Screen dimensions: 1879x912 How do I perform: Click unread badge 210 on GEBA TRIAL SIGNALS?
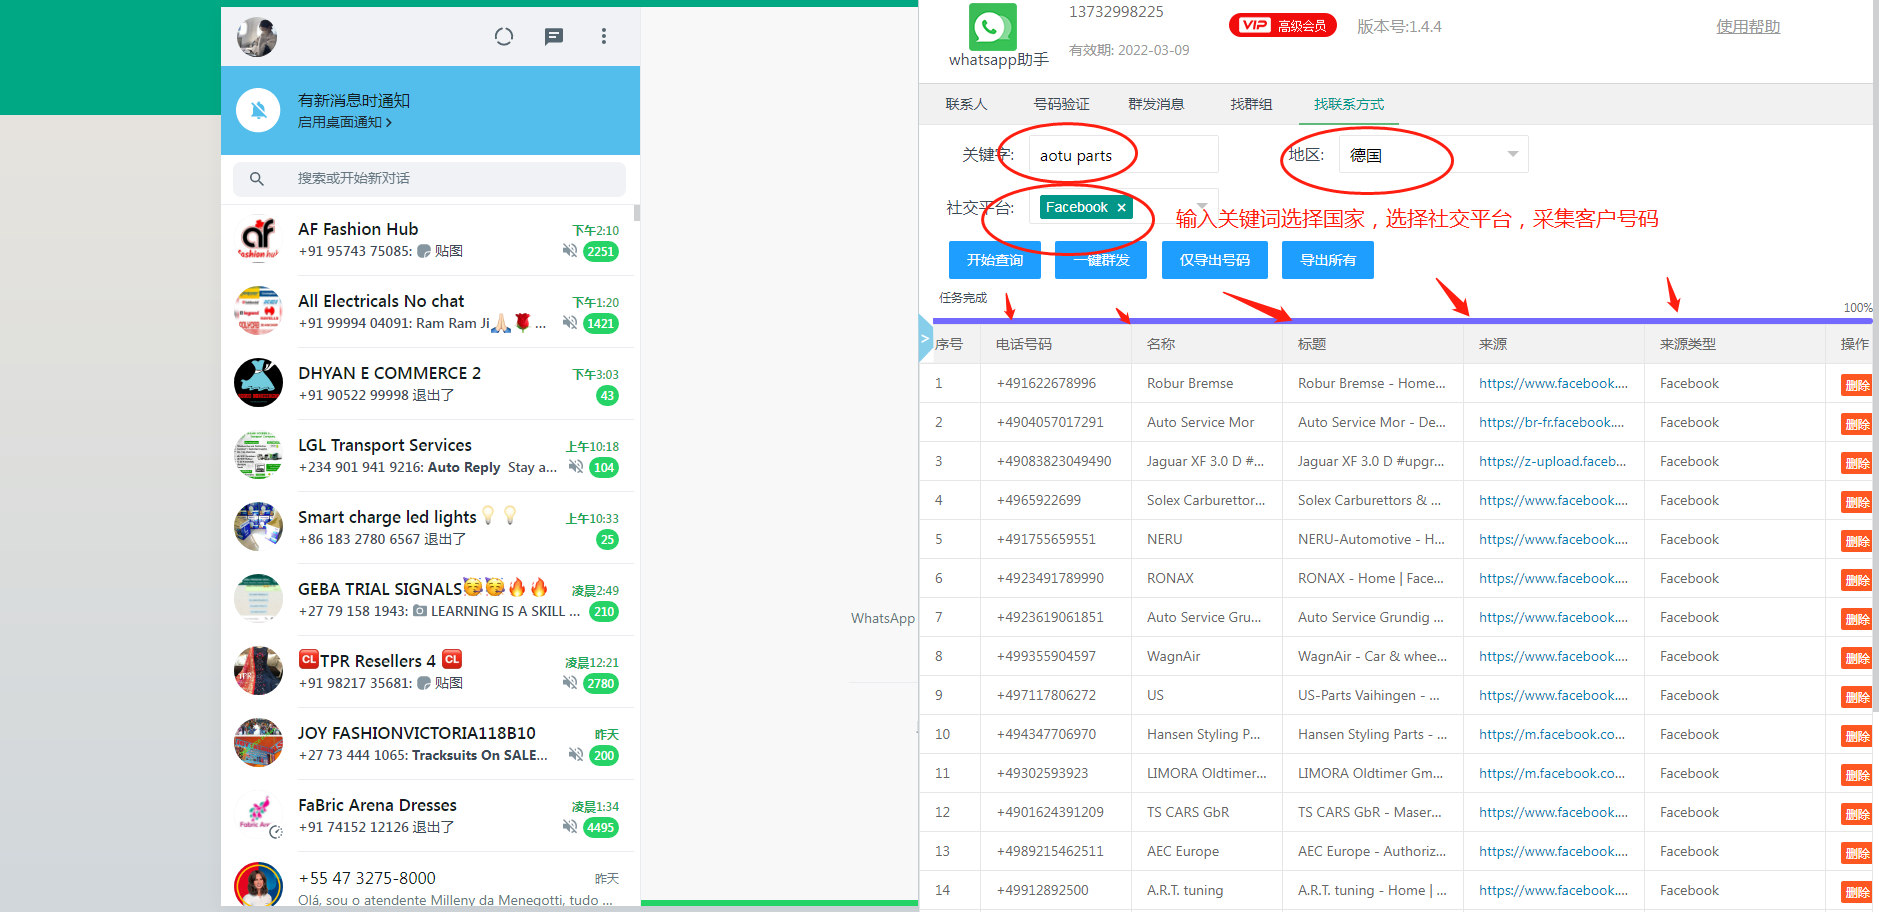point(604,612)
